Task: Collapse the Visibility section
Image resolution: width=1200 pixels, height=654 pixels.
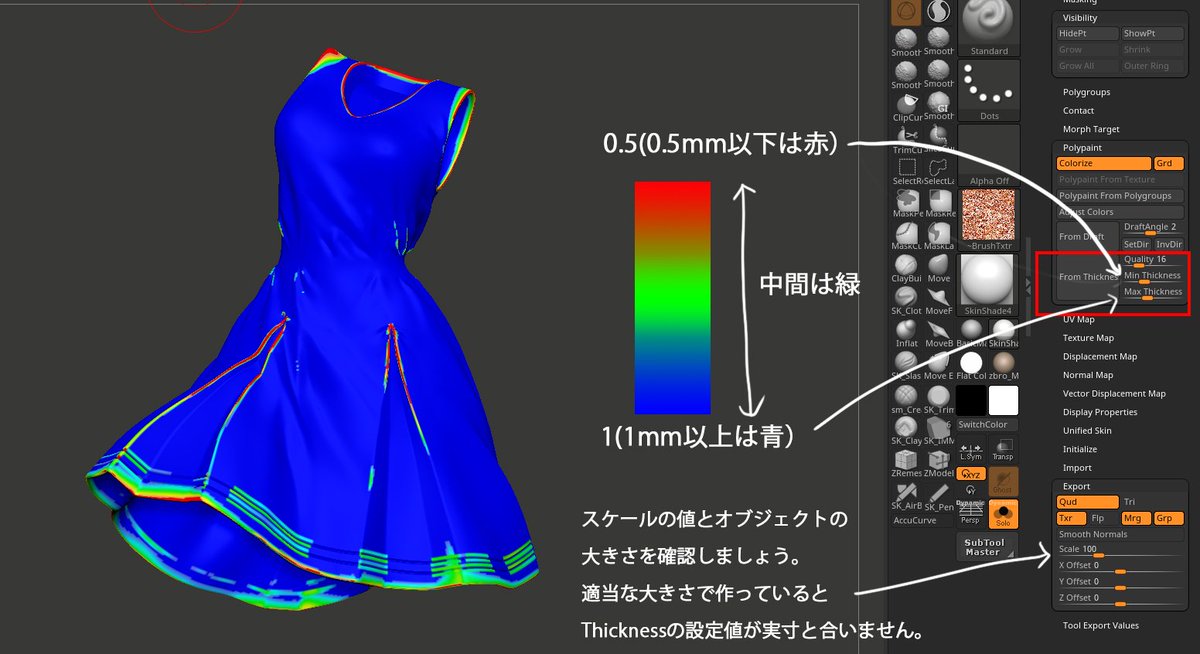Action: 1080,18
